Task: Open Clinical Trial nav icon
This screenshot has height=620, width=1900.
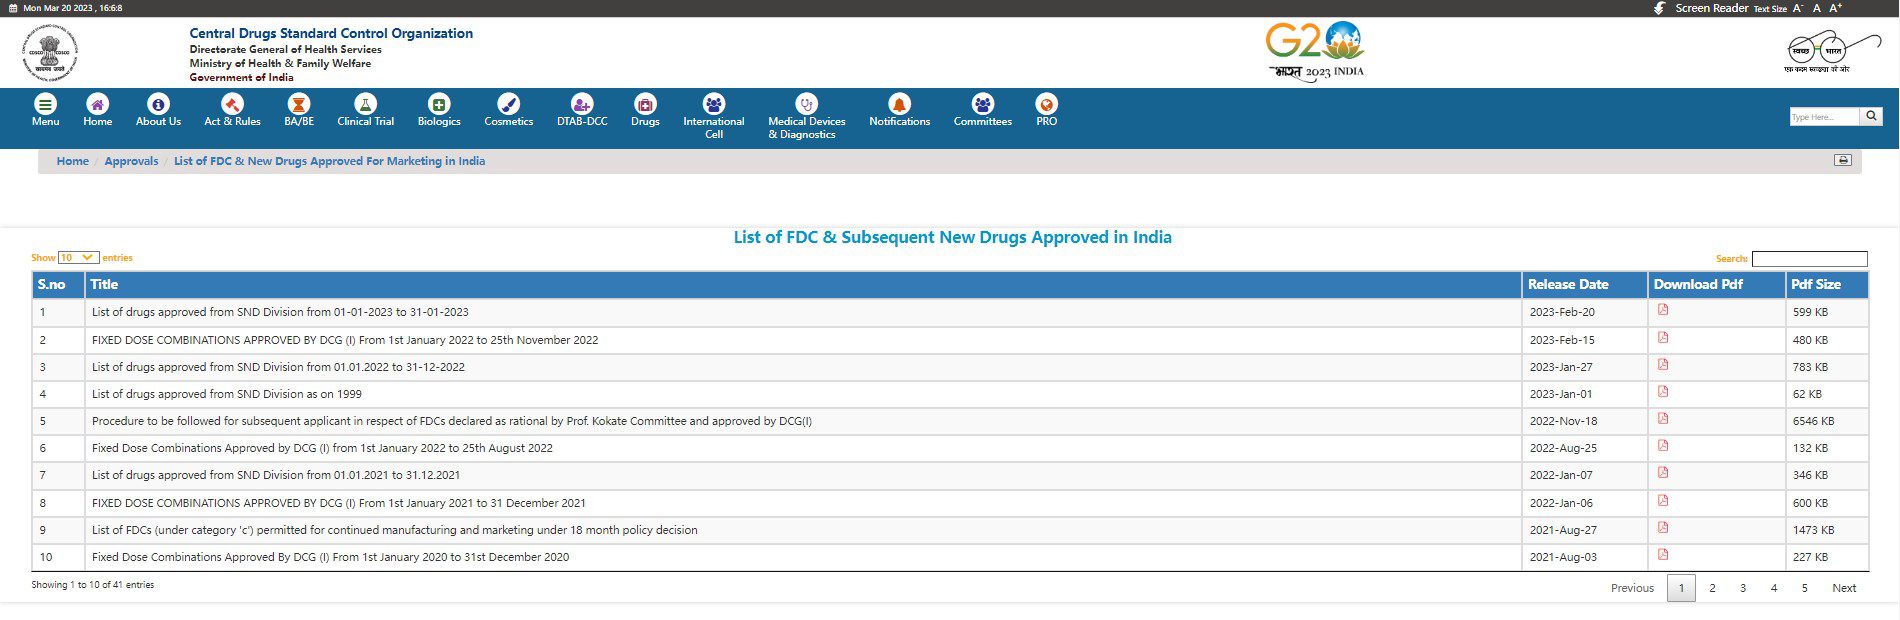Action: click(365, 104)
